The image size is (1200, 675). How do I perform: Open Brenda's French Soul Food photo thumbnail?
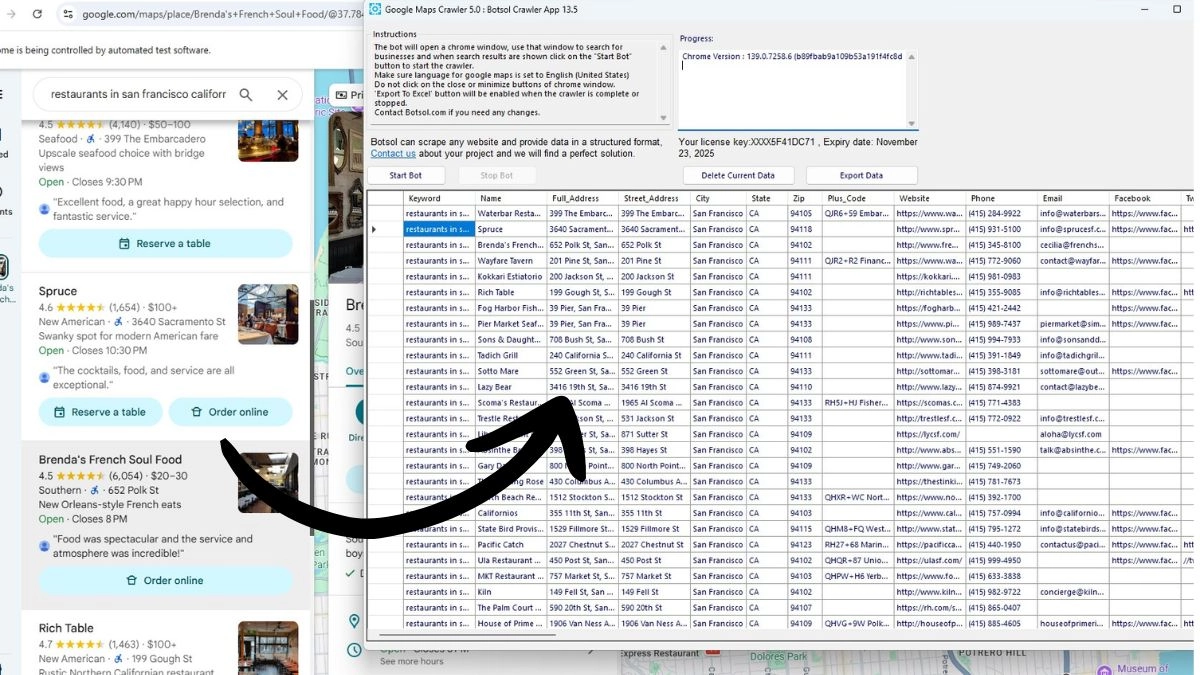(268, 482)
